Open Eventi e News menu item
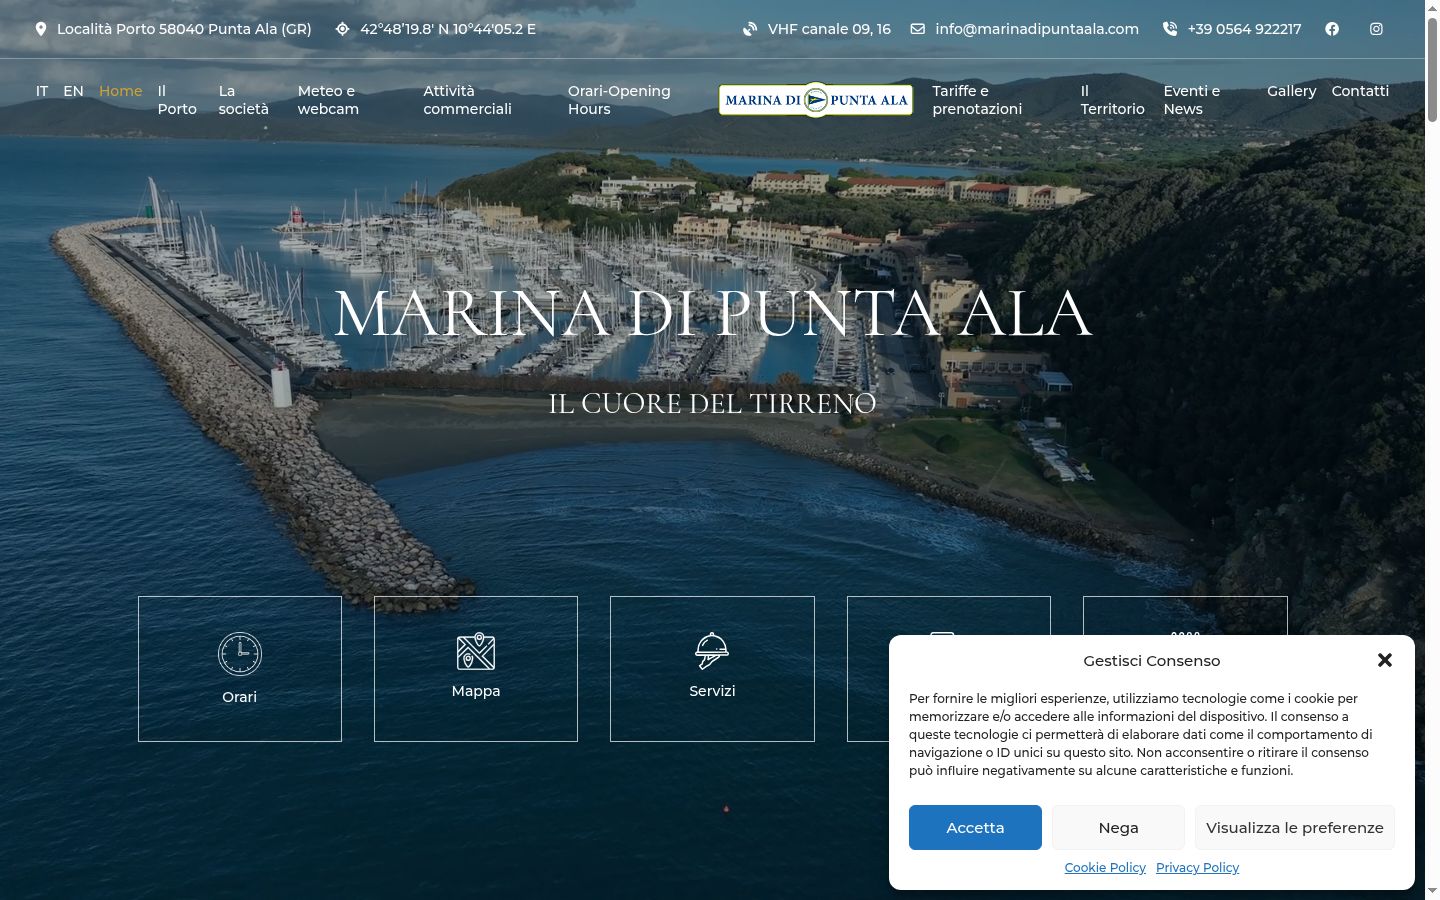Viewport: 1440px width, 900px height. 1192,100
